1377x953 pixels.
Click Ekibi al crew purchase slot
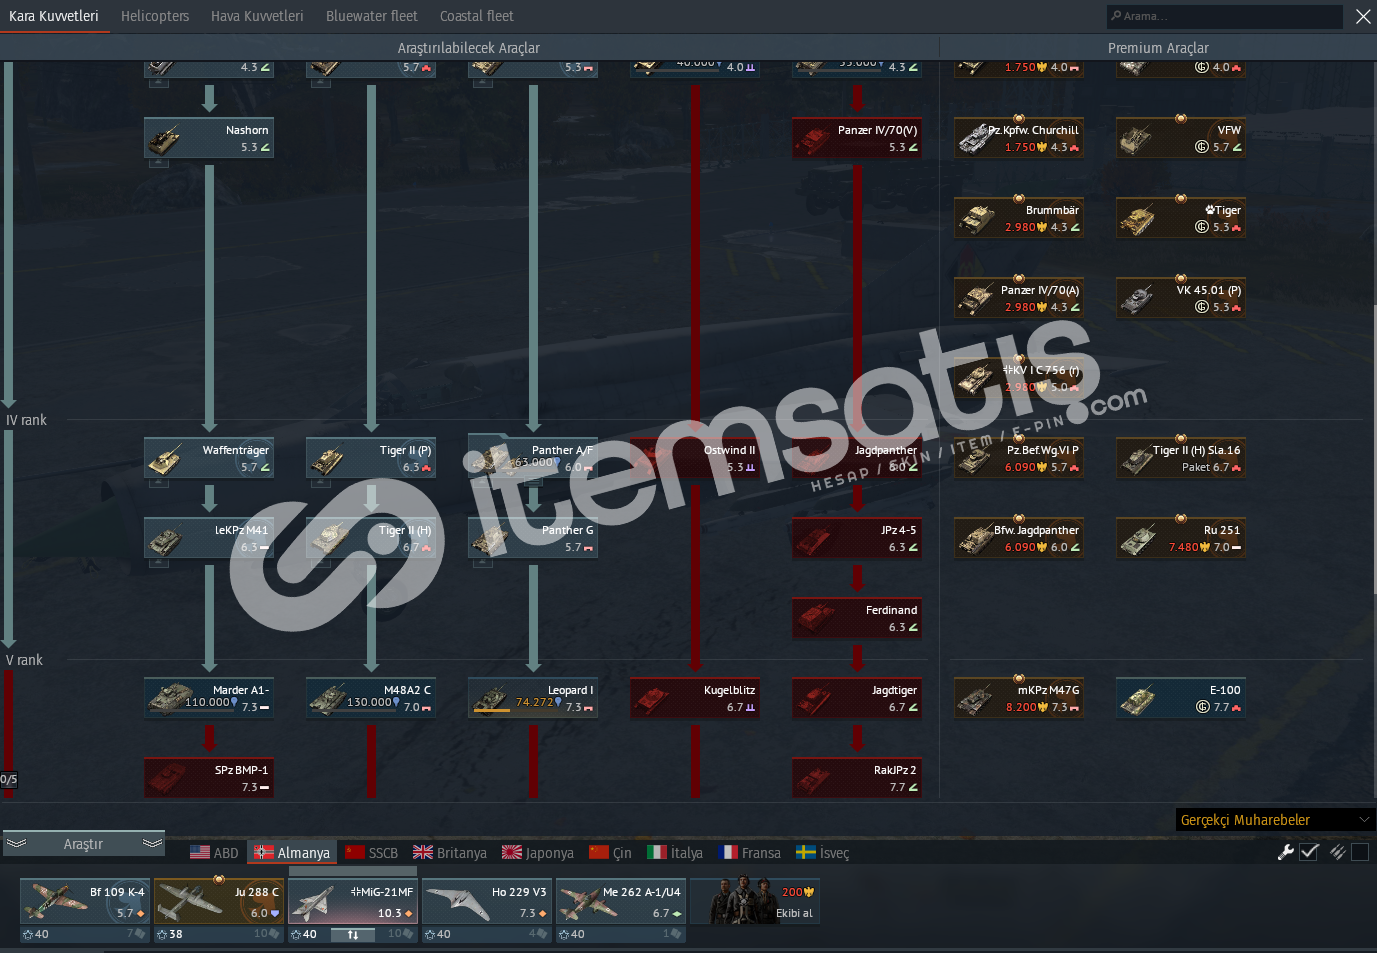coord(755,902)
